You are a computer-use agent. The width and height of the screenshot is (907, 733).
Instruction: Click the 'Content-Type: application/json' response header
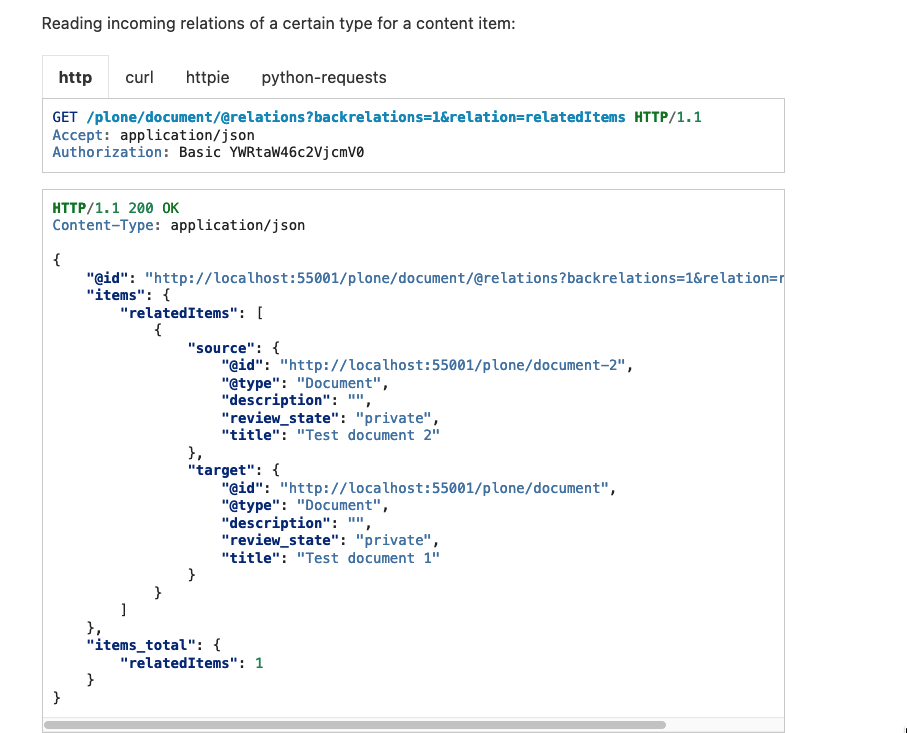click(179, 226)
